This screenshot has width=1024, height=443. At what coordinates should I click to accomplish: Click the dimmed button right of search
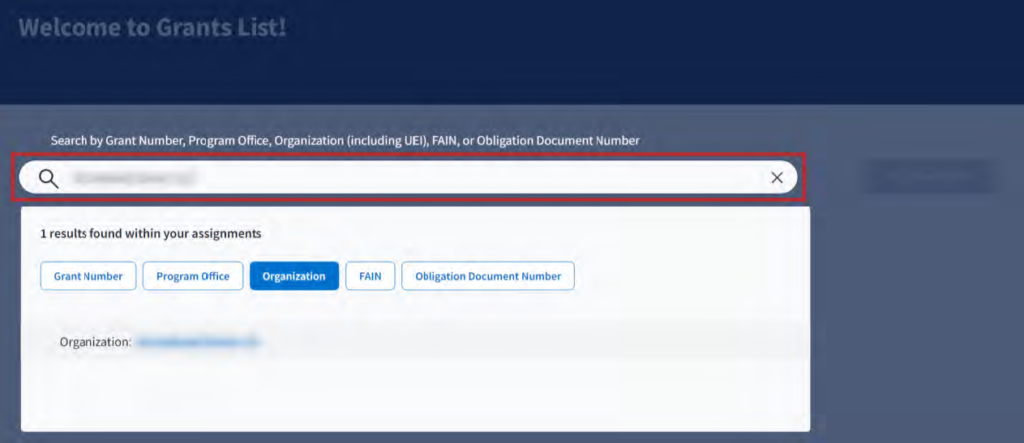click(929, 177)
